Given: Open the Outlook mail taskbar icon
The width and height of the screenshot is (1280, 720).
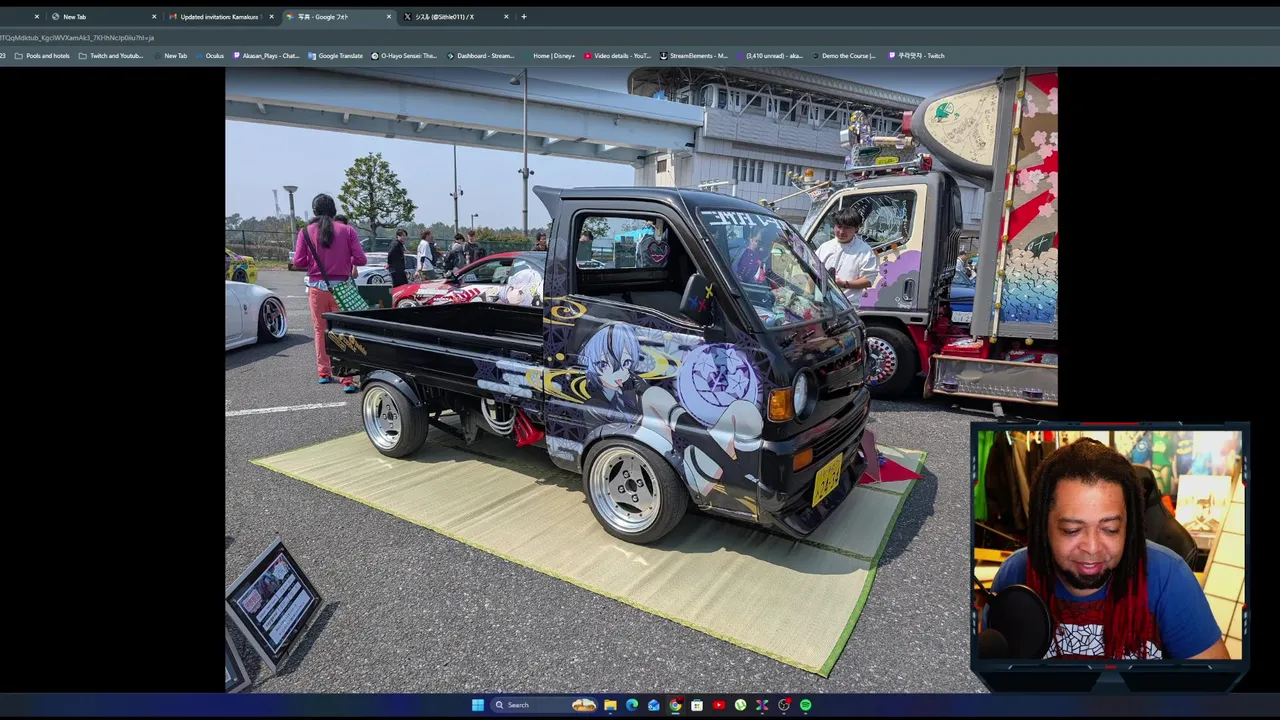Looking at the screenshot, I should click(x=653, y=705).
